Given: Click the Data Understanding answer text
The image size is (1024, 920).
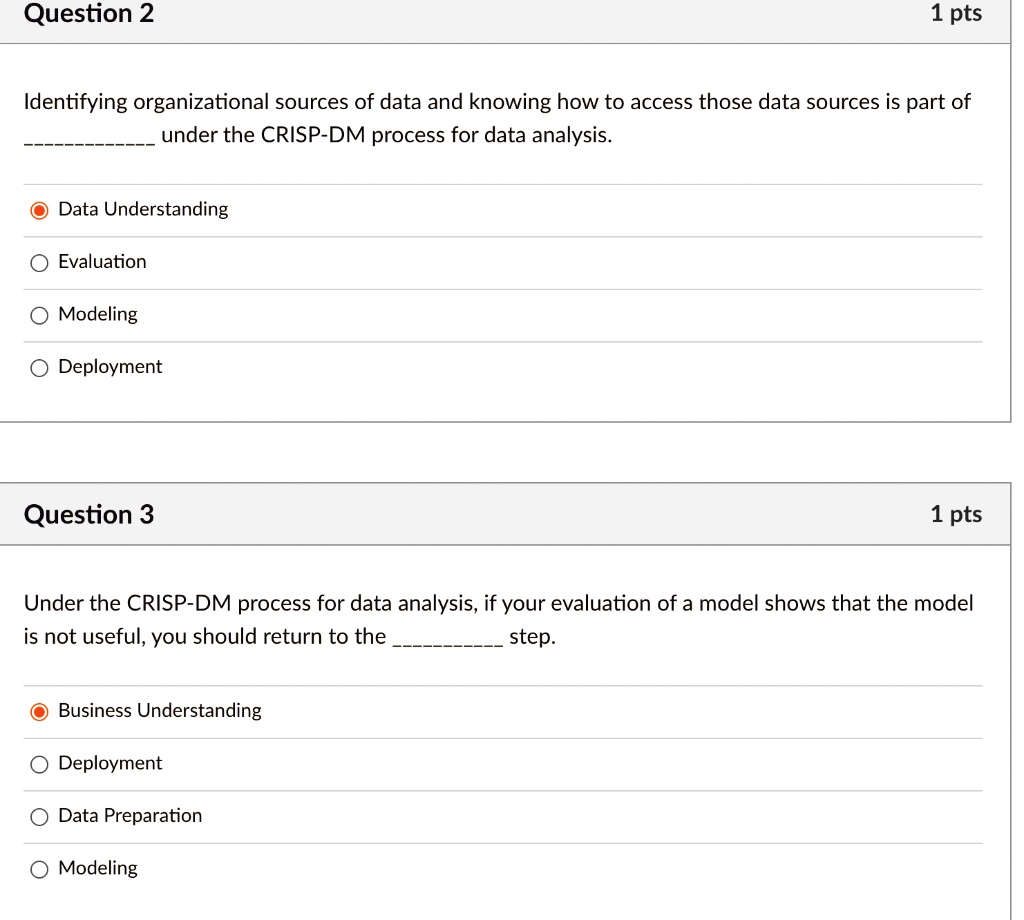Looking at the screenshot, I should (x=143, y=209).
